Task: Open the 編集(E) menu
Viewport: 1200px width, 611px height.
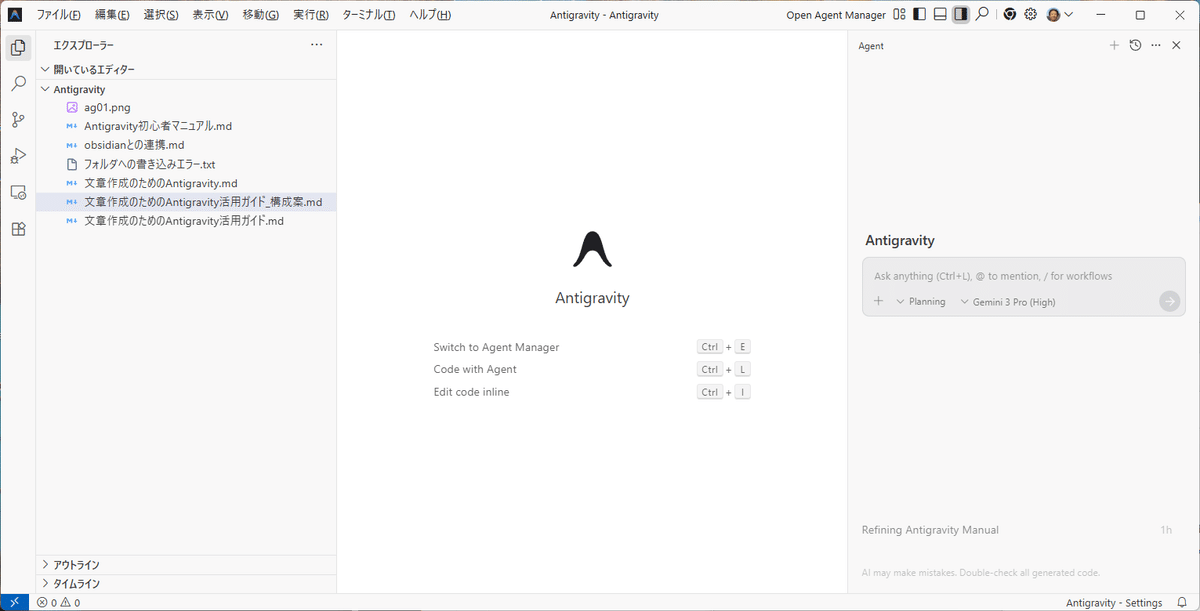Action: click(x=112, y=15)
